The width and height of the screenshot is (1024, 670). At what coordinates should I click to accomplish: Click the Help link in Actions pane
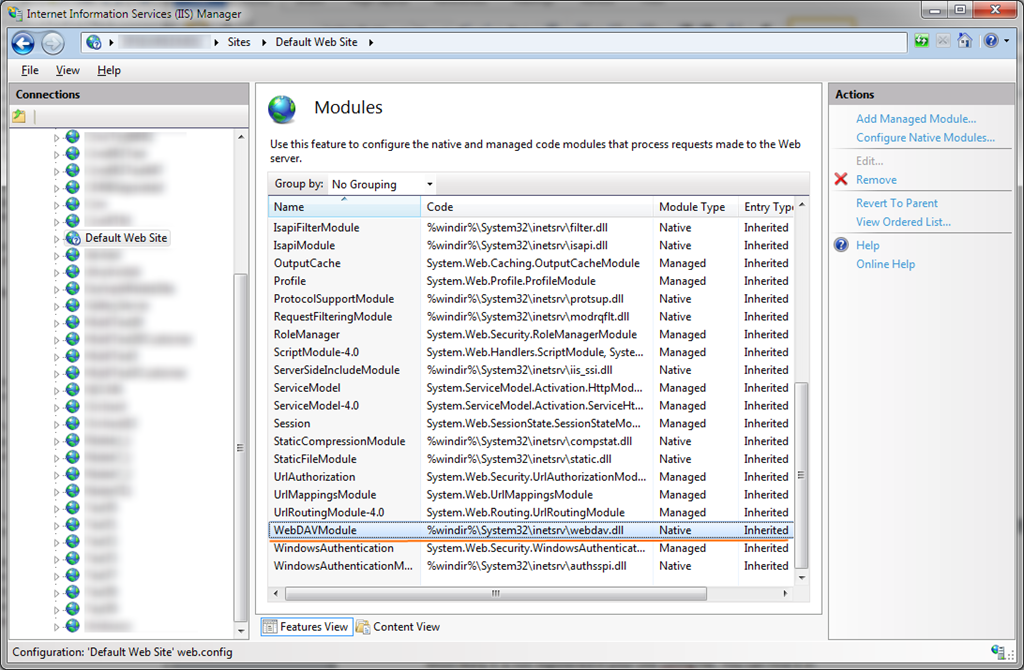(x=867, y=246)
